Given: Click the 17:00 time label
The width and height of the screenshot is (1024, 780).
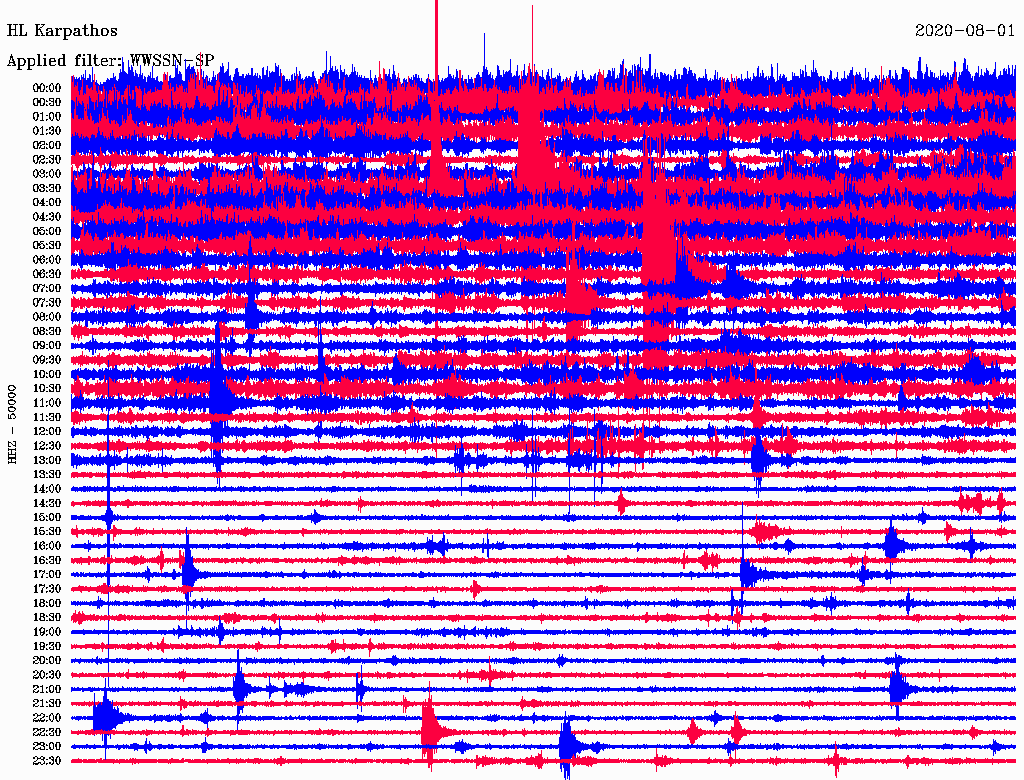Looking at the screenshot, I should 47,574.
